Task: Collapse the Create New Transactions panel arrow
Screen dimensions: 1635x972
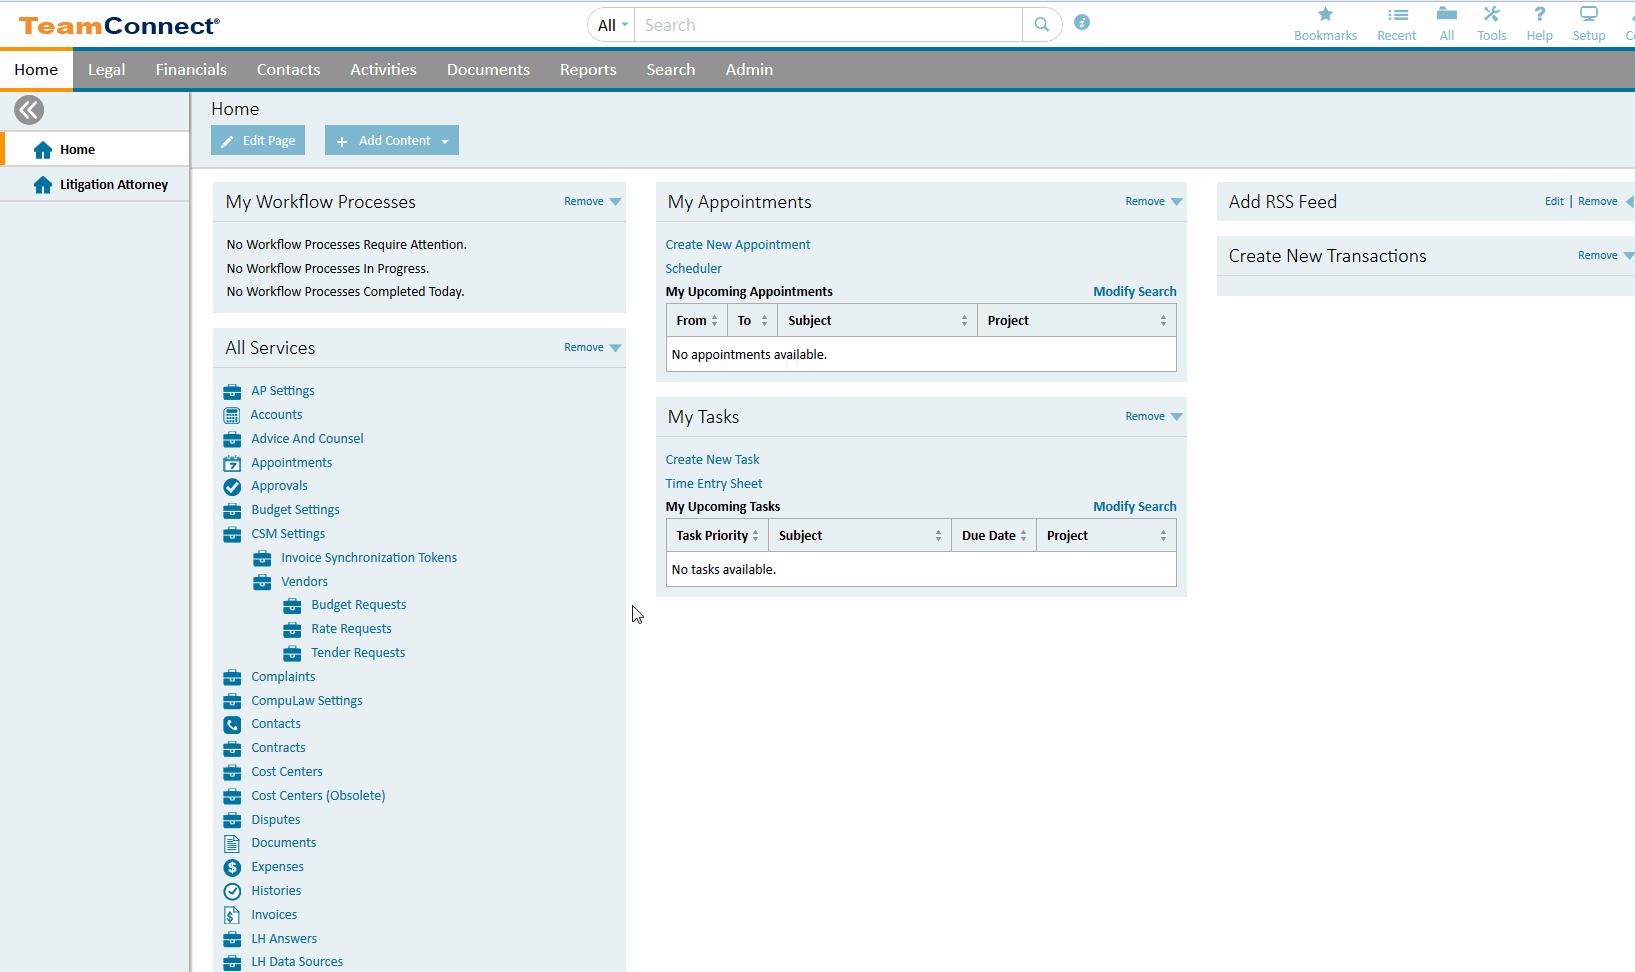Action: click(x=1629, y=256)
